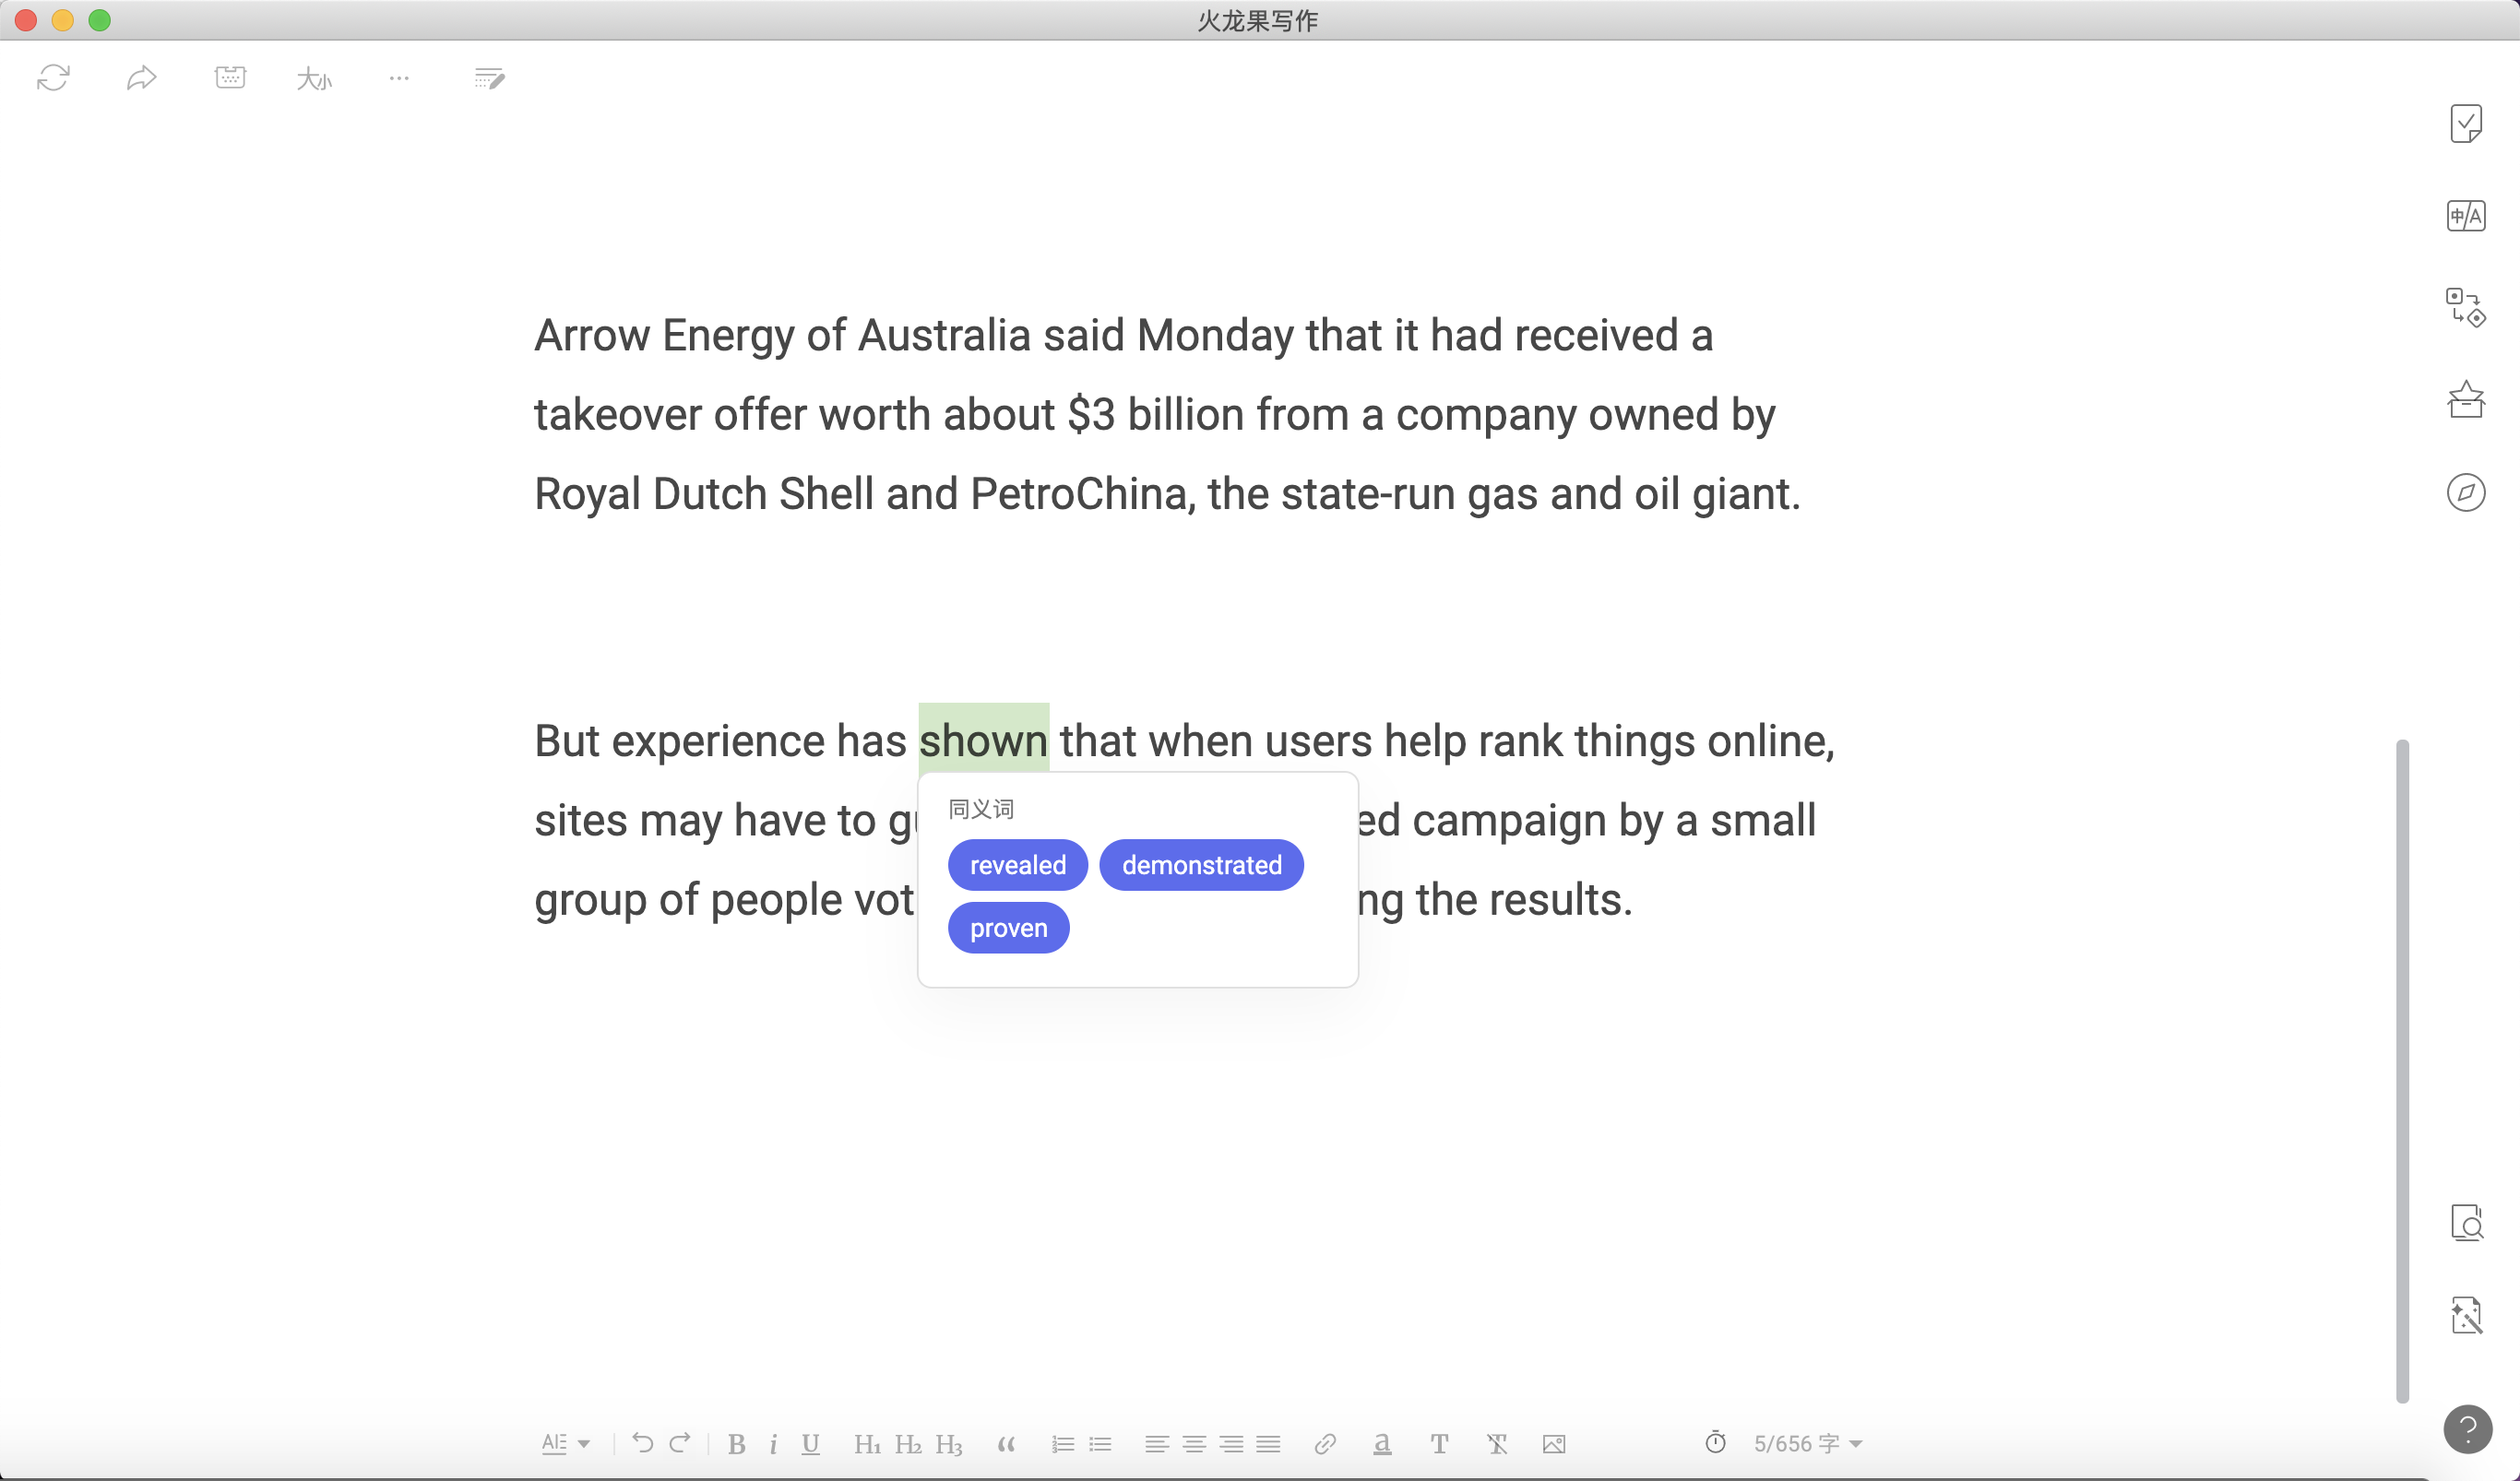Choose center text alignment
2520x1481 pixels.
(1194, 1443)
